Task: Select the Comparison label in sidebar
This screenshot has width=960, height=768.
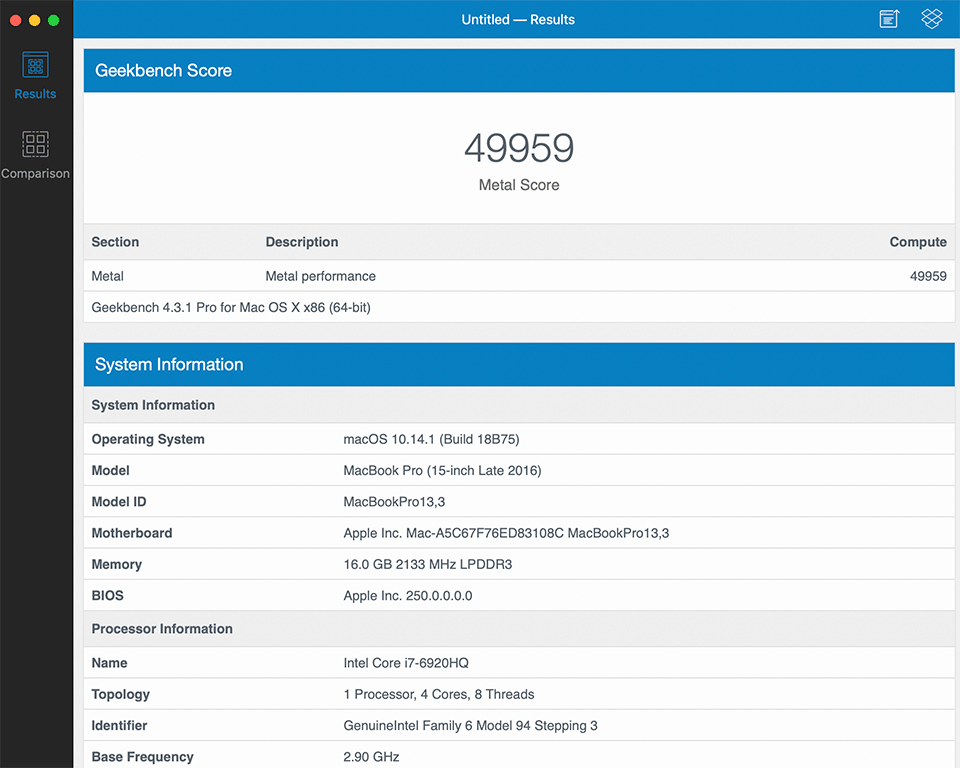Action: point(36,173)
